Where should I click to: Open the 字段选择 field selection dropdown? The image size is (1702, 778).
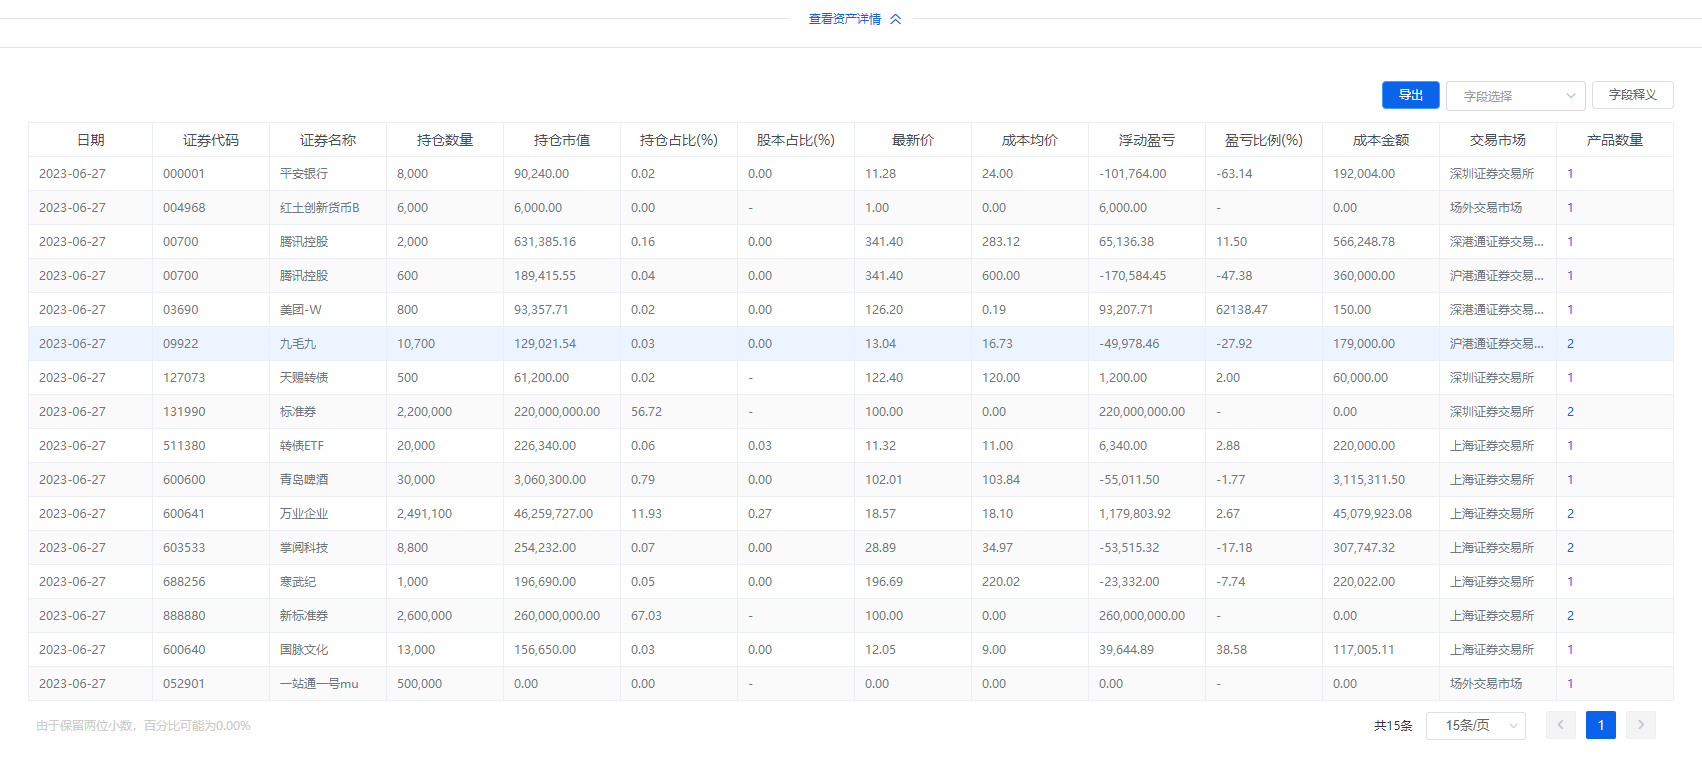coord(1515,96)
